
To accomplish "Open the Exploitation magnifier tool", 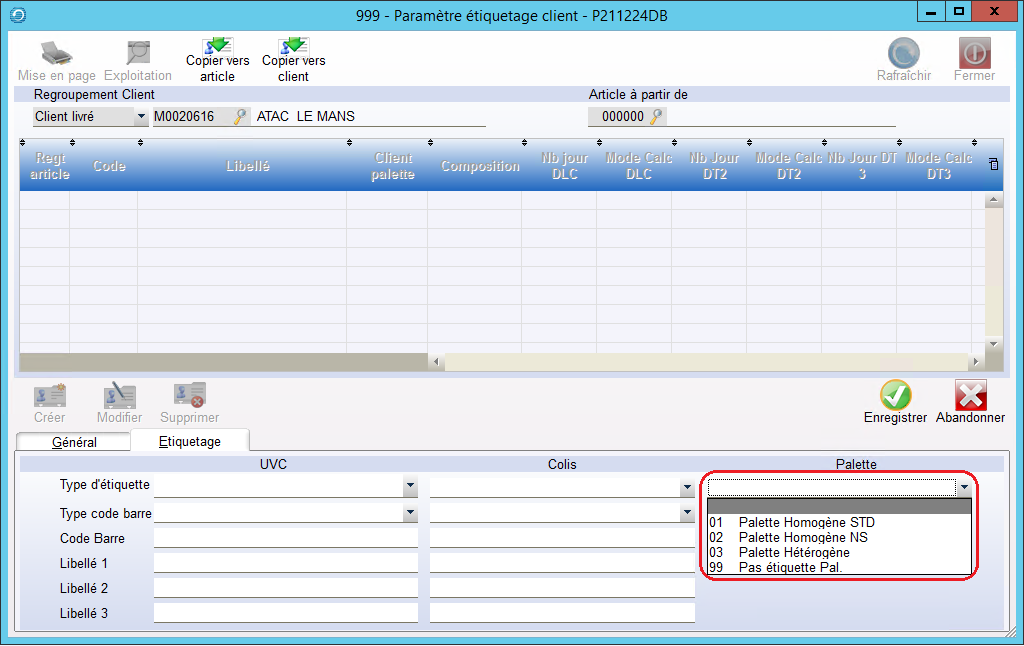I will pyautogui.click(x=138, y=53).
